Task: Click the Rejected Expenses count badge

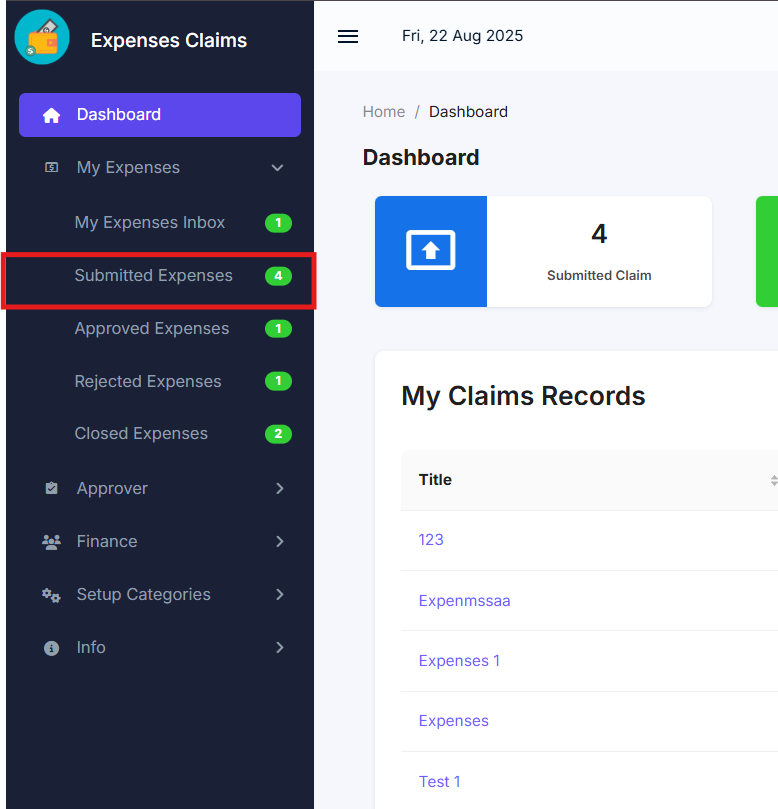Action: pyautogui.click(x=278, y=381)
